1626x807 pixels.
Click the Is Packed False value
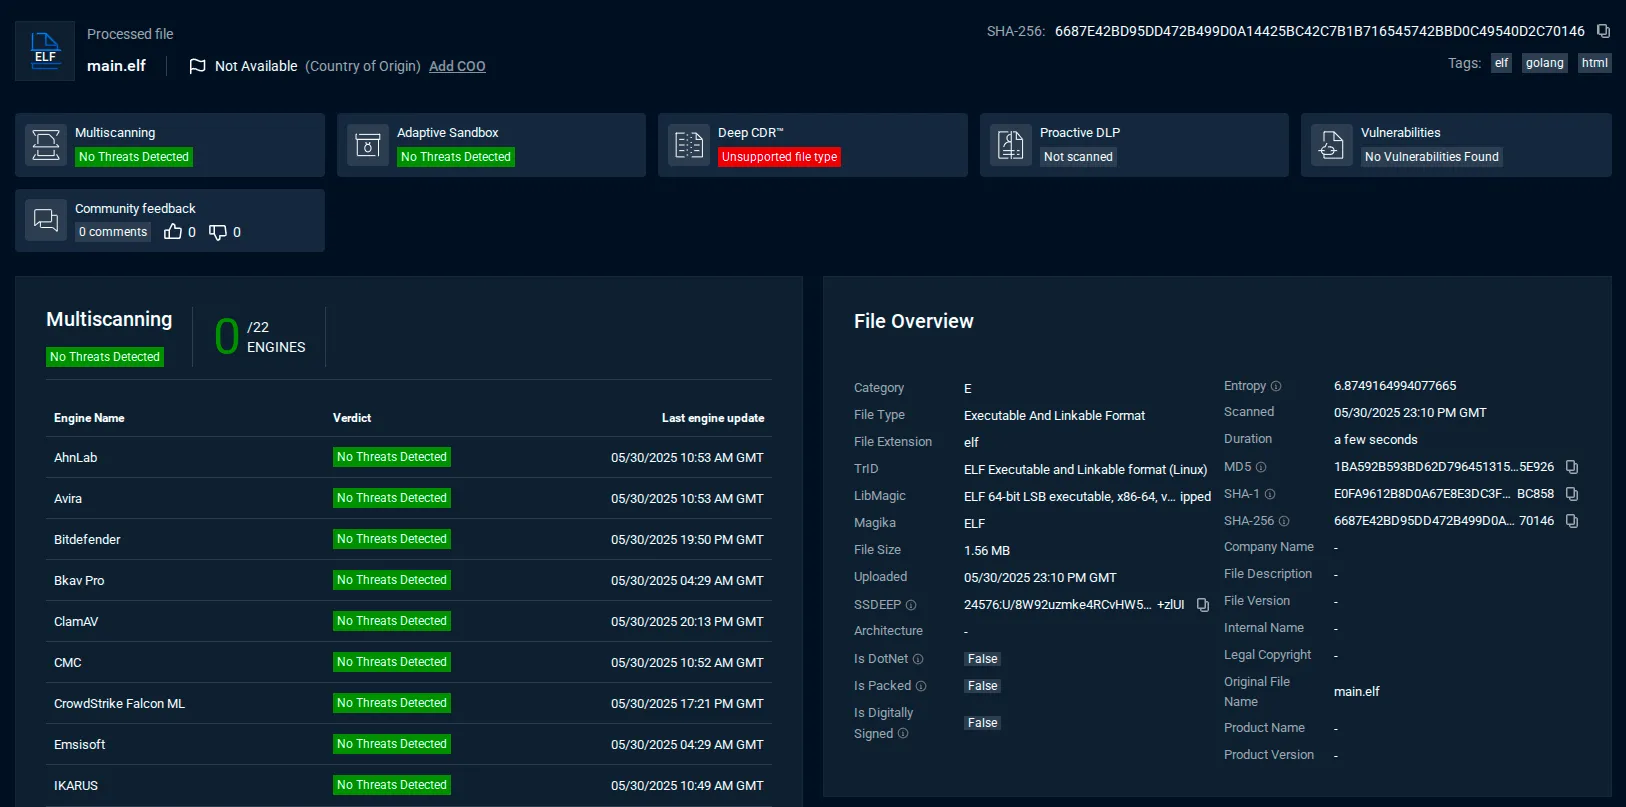983,686
